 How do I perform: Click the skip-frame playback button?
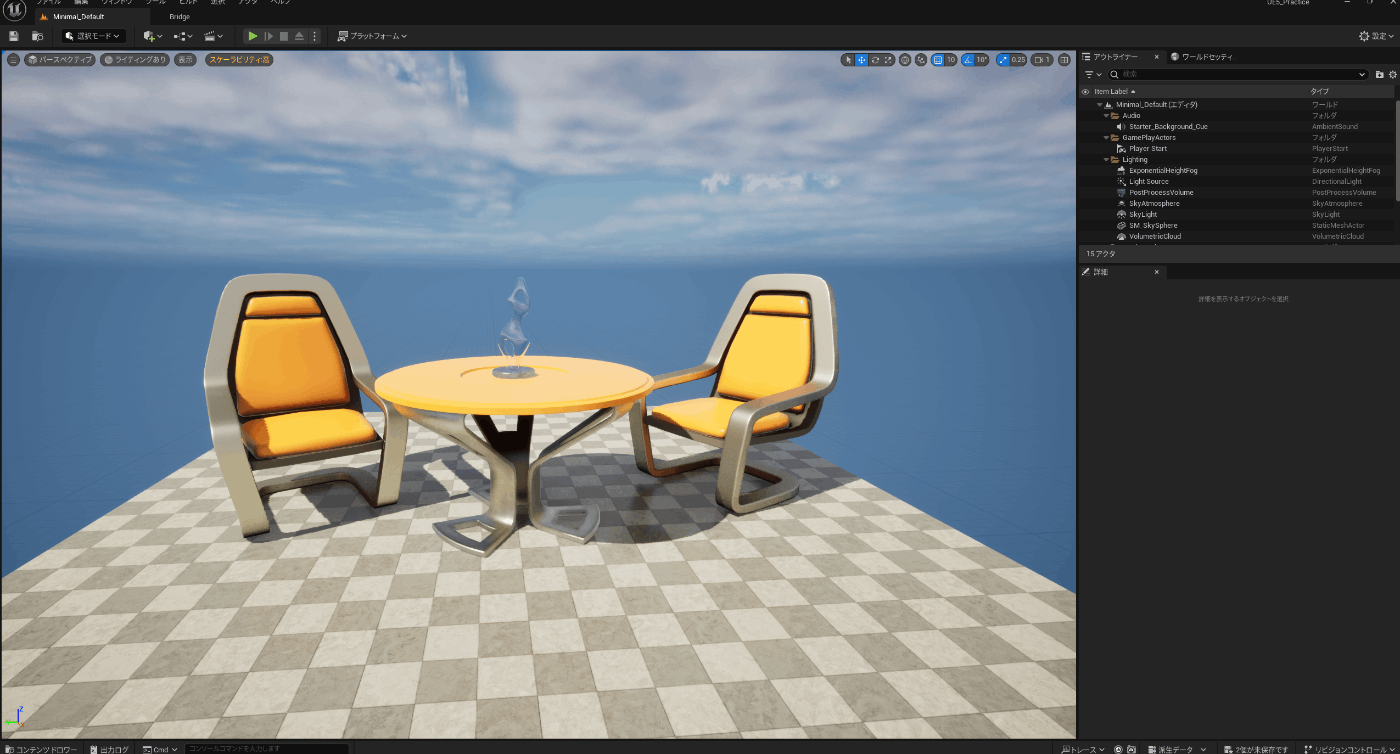pos(268,36)
